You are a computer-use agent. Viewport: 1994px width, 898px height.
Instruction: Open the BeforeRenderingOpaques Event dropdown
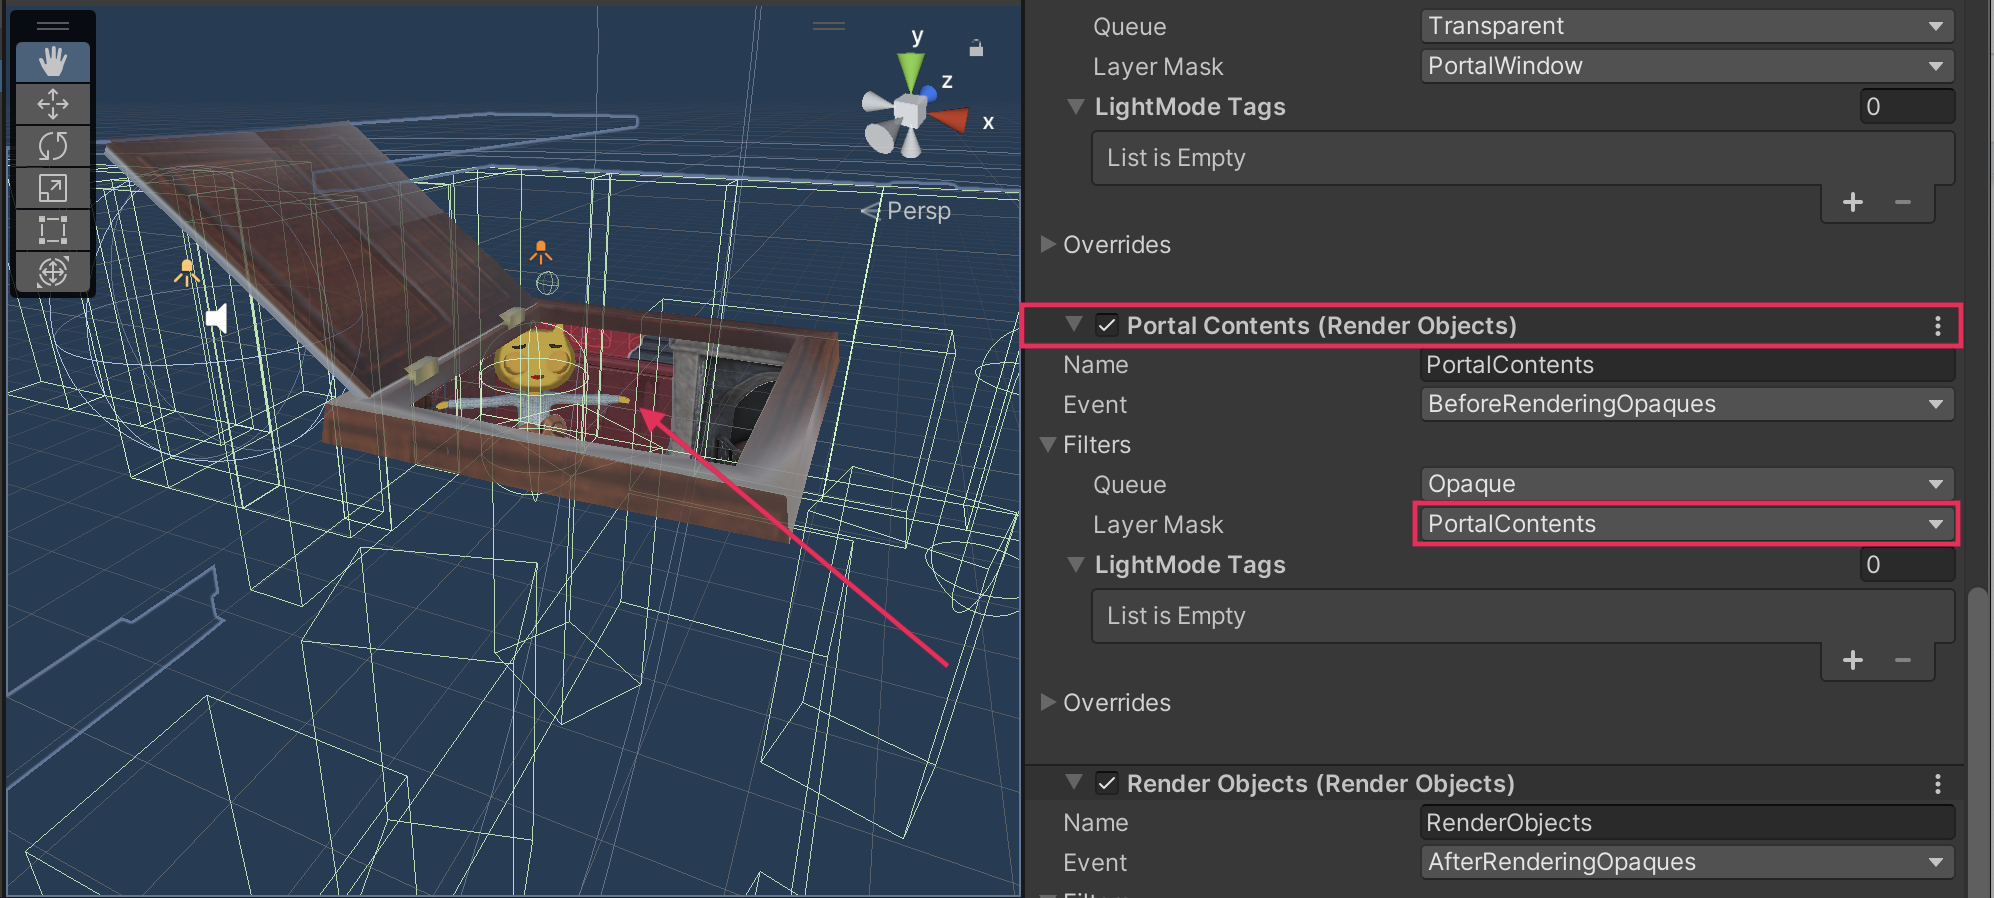1687,404
